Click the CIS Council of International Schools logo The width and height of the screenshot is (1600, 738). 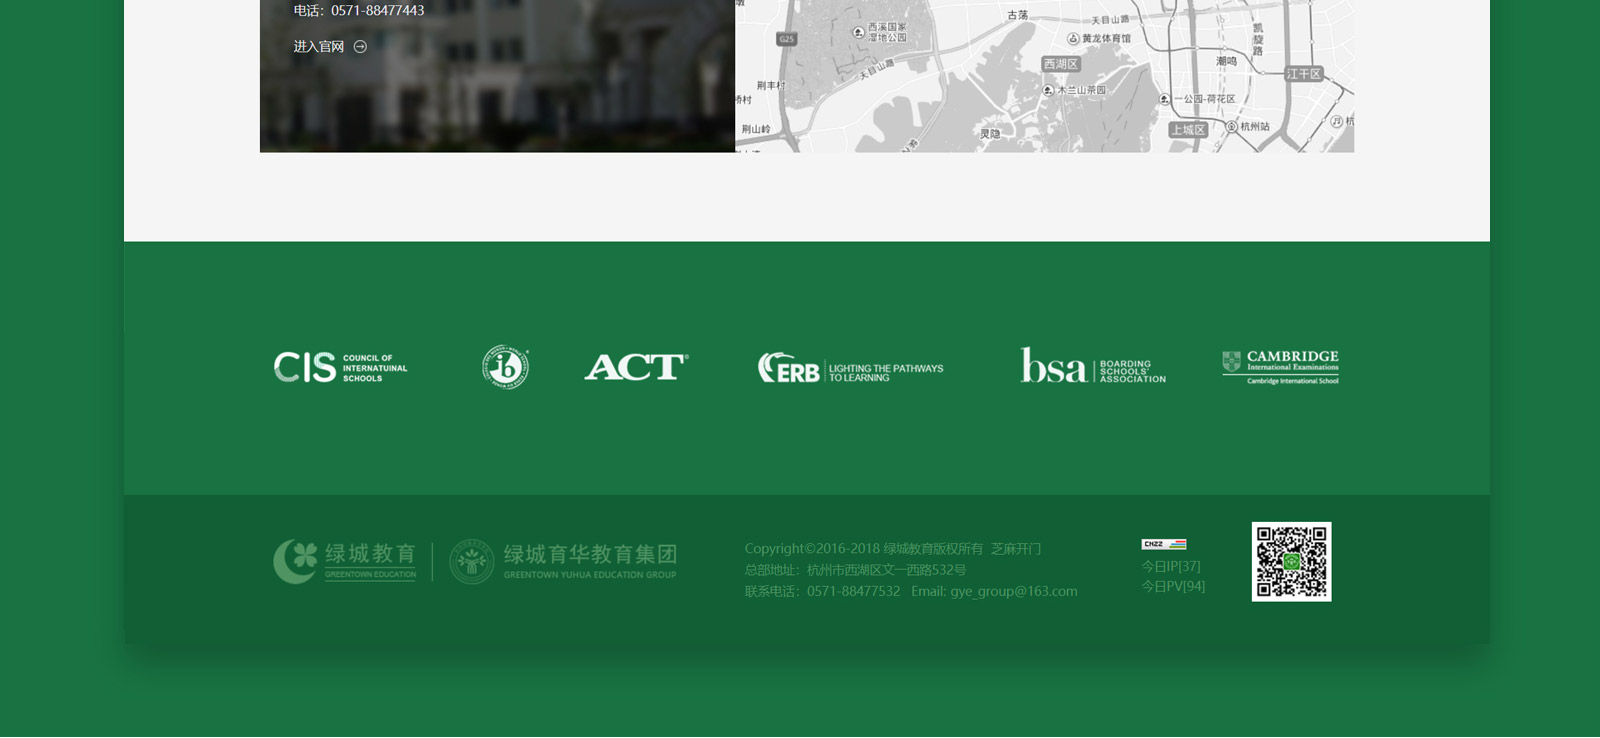coord(341,368)
